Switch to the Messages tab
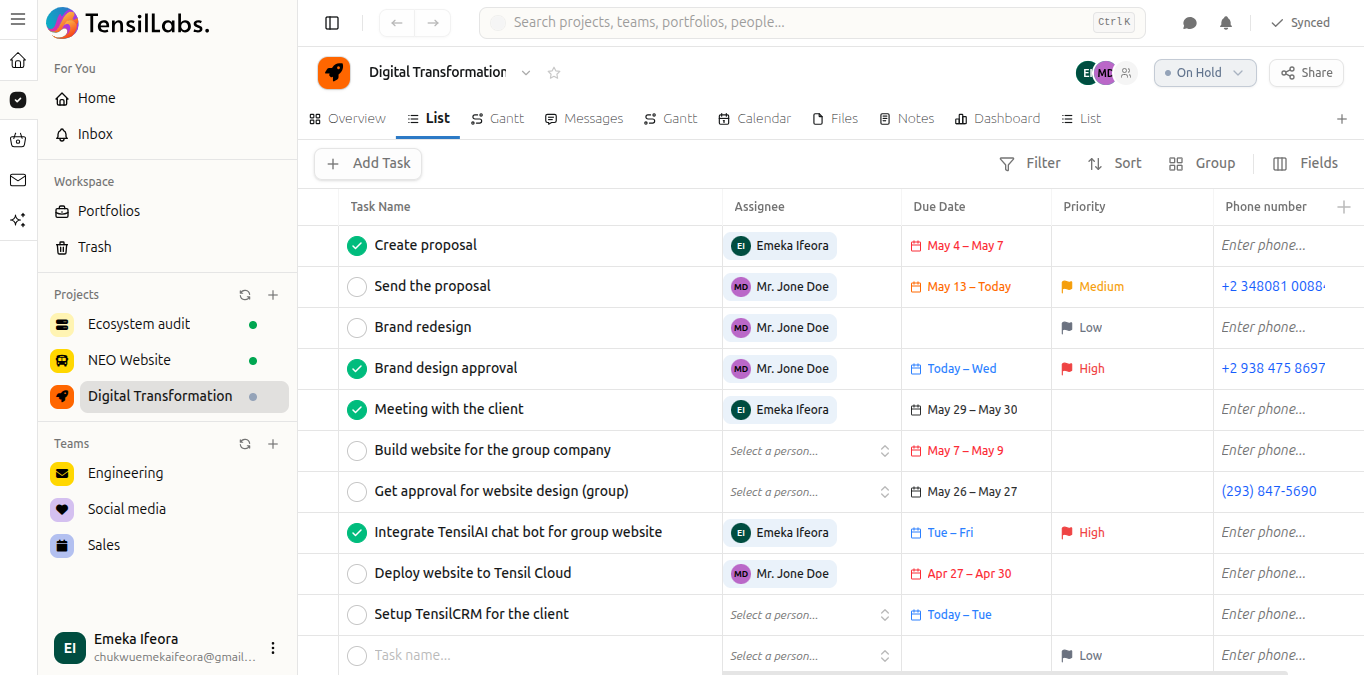The width and height of the screenshot is (1364, 675). [584, 119]
